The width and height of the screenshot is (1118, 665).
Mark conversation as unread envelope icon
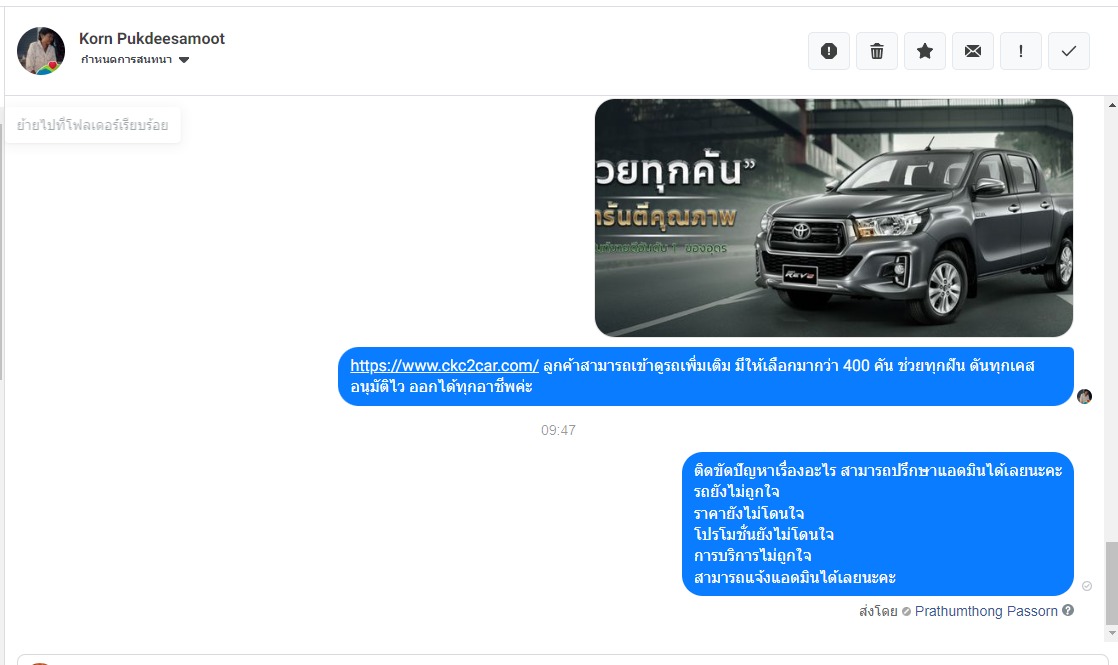(x=973, y=51)
